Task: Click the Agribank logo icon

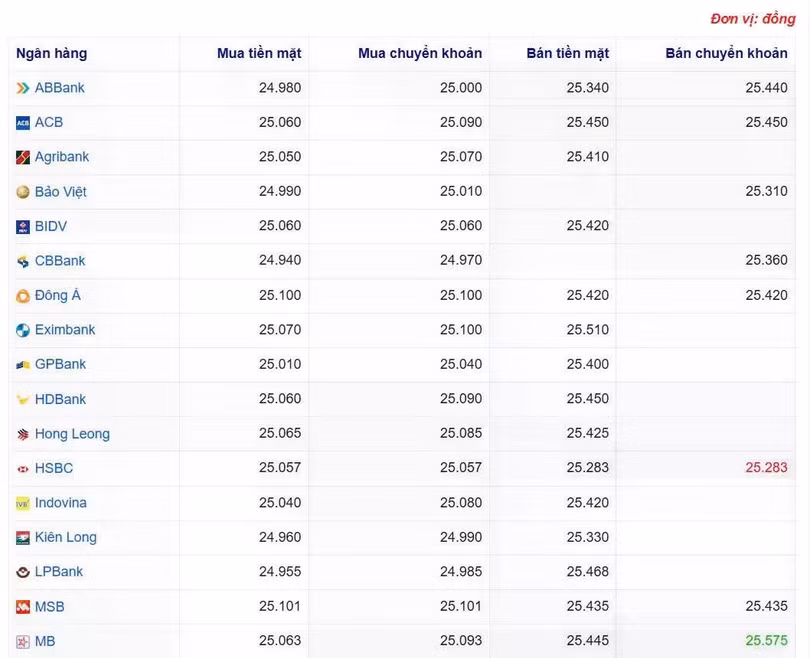Action: pos(23,157)
